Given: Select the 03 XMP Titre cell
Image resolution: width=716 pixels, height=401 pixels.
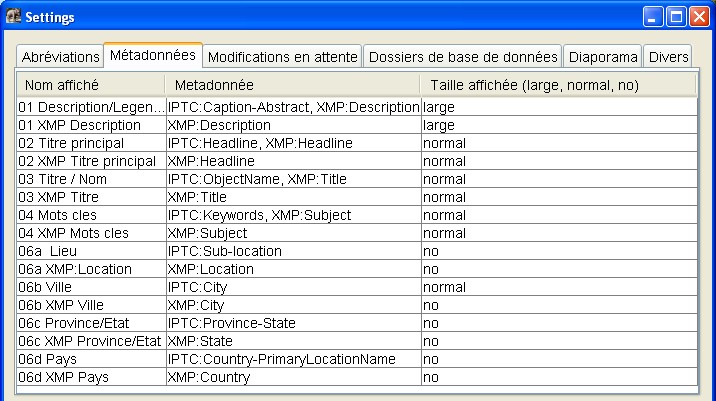Looking at the screenshot, I should 91,197.
